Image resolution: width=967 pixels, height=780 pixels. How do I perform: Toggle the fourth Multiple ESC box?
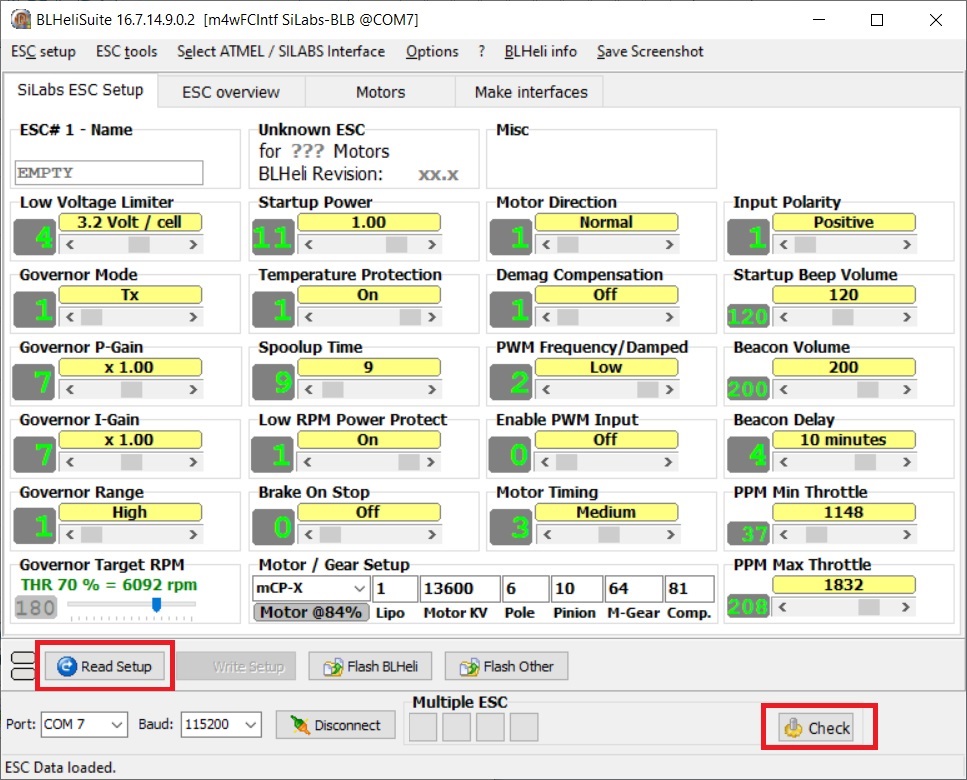[524, 727]
